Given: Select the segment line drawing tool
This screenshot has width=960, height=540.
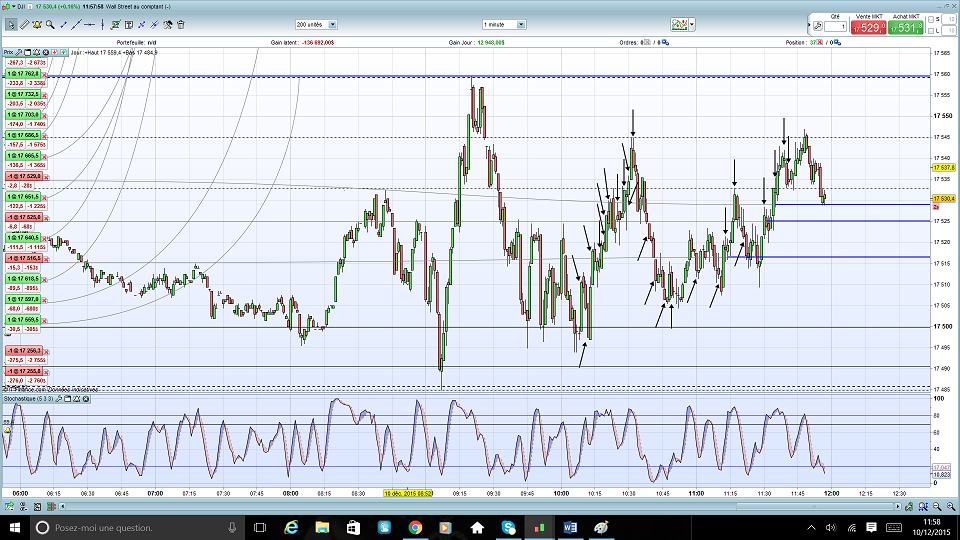Looking at the screenshot, I should click(x=63, y=24).
